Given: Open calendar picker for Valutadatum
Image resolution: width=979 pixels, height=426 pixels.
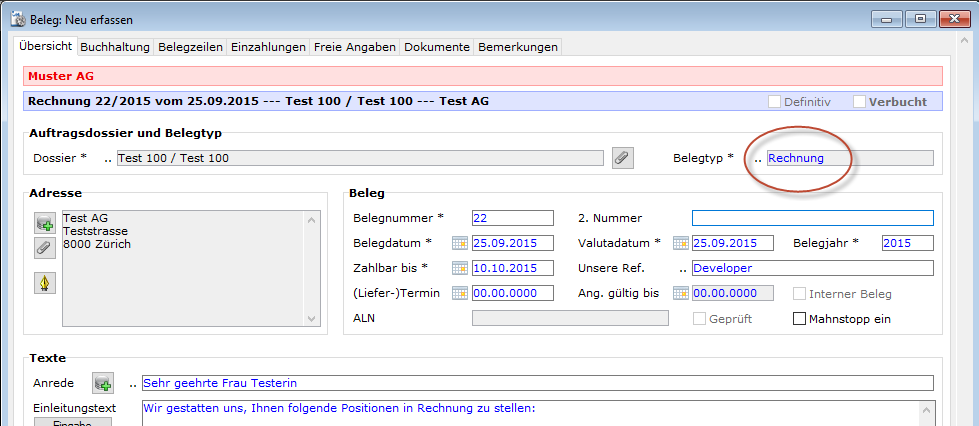Looking at the screenshot, I should click(681, 243).
